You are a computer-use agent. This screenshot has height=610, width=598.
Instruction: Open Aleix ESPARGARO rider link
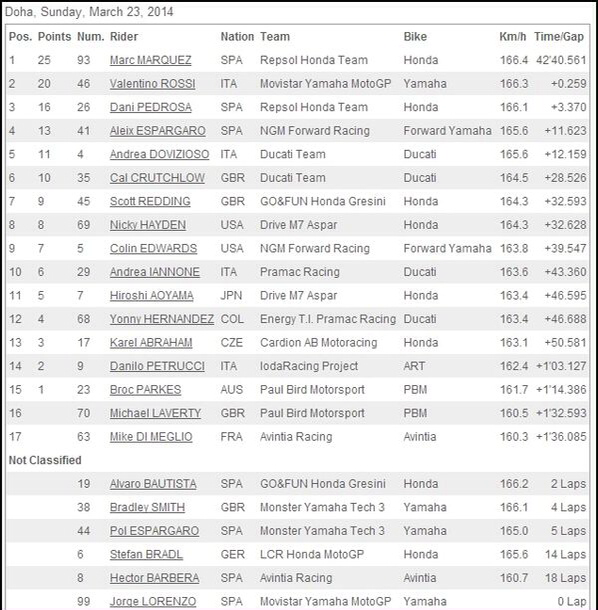[158, 131]
